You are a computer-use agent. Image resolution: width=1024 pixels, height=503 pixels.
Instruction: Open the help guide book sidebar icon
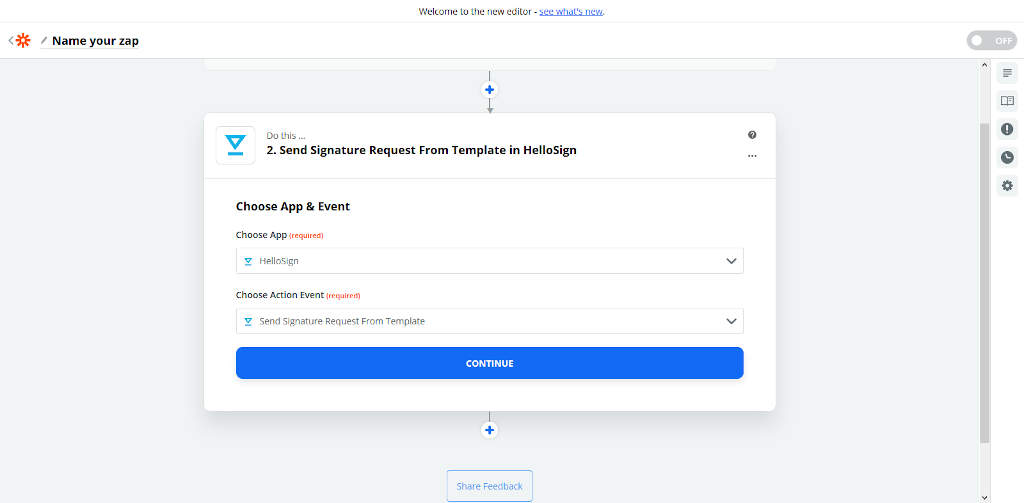pyautogui.click(x=1007, y=101)
